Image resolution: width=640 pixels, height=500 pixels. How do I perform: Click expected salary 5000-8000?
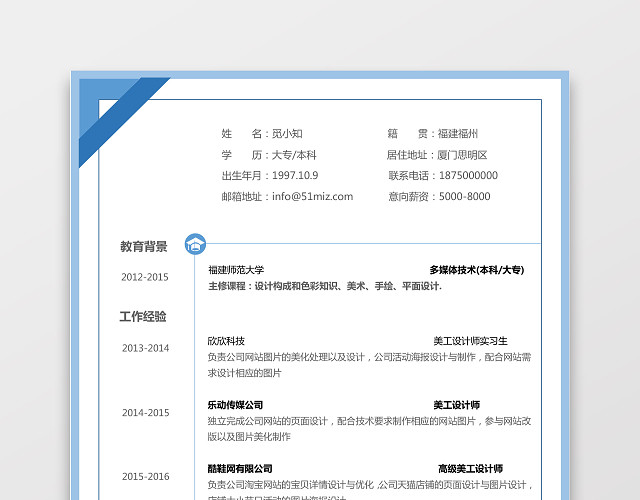pos(464,196)
